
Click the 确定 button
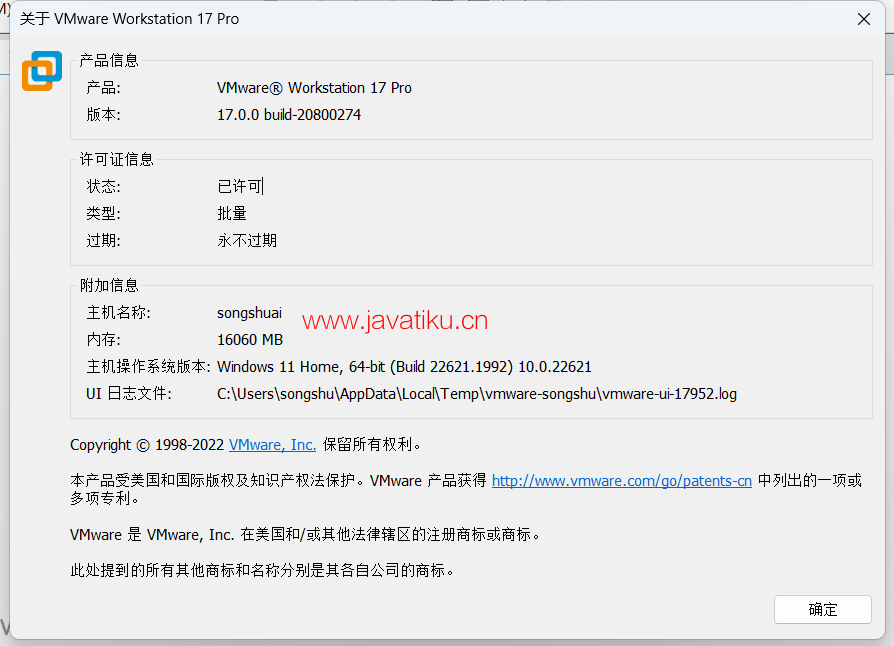coord(822,610)
